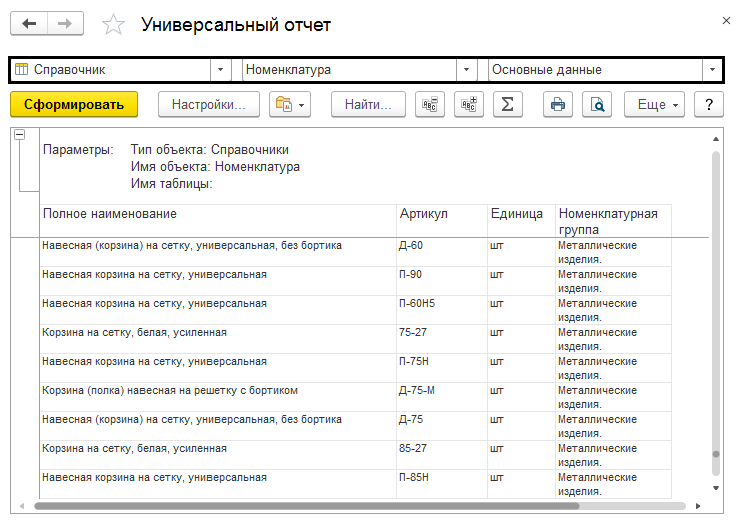Open the report variants dropdown button
736x520 pixels.
pos(292,104)
